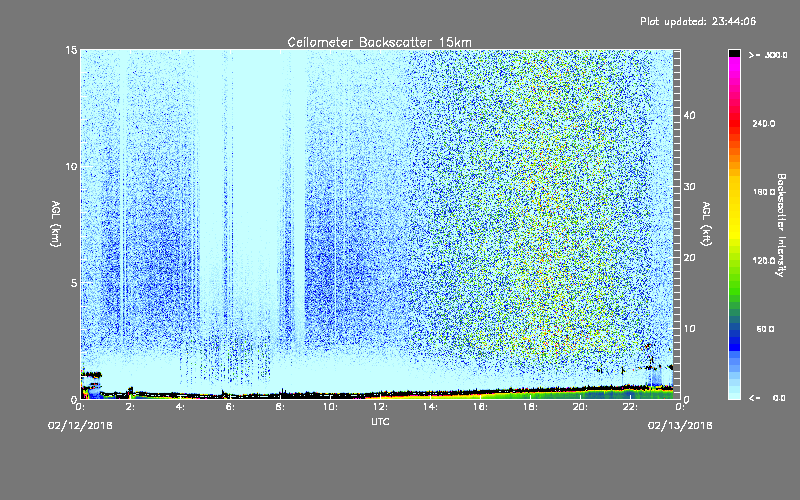Select the '20' tick on the kft axis
The width and height of the screenshot is (800, 500).
point(689,258)
